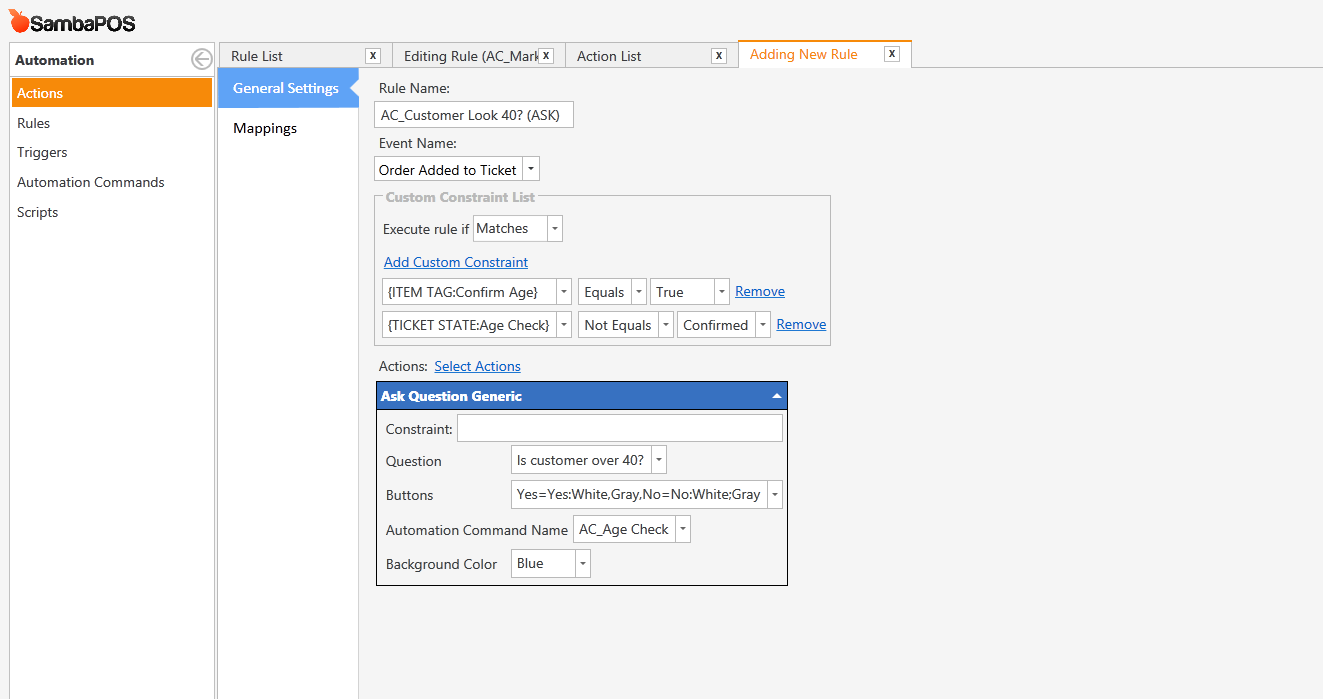Click the Execute rule if label
The width and height of the screenshot is (1323, 699).
pyautogui.click(x=426, y=229)
